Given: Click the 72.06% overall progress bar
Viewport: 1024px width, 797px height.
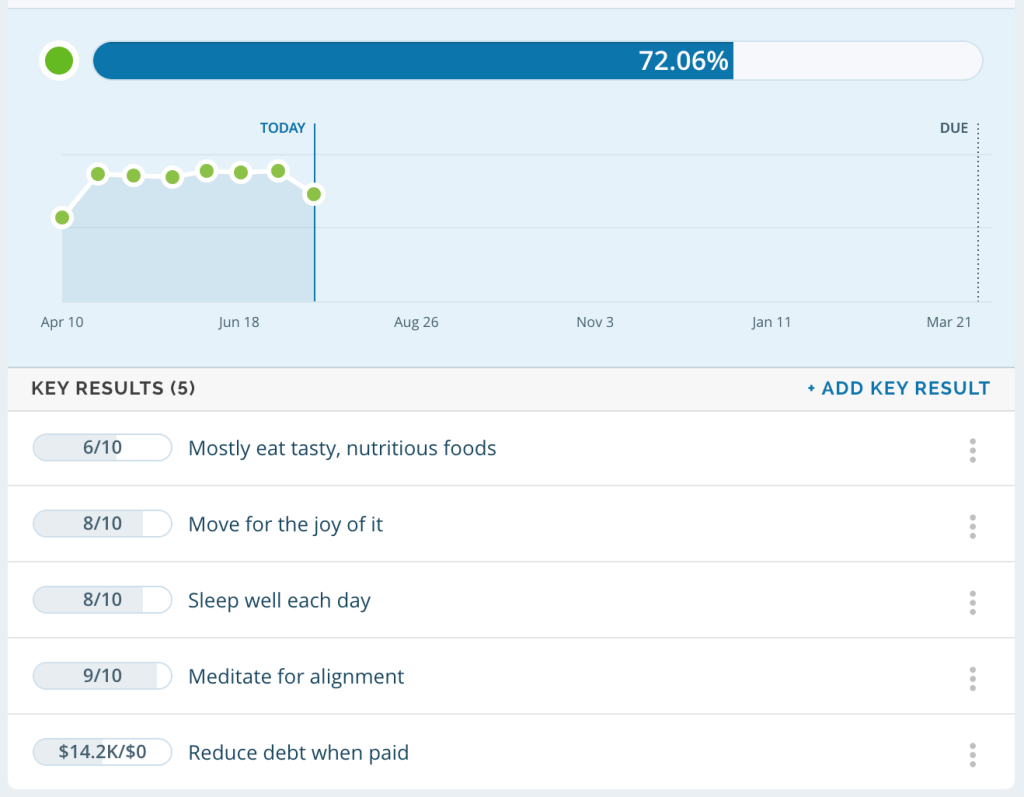Looking at the screenshot, I should coord(537,61).
